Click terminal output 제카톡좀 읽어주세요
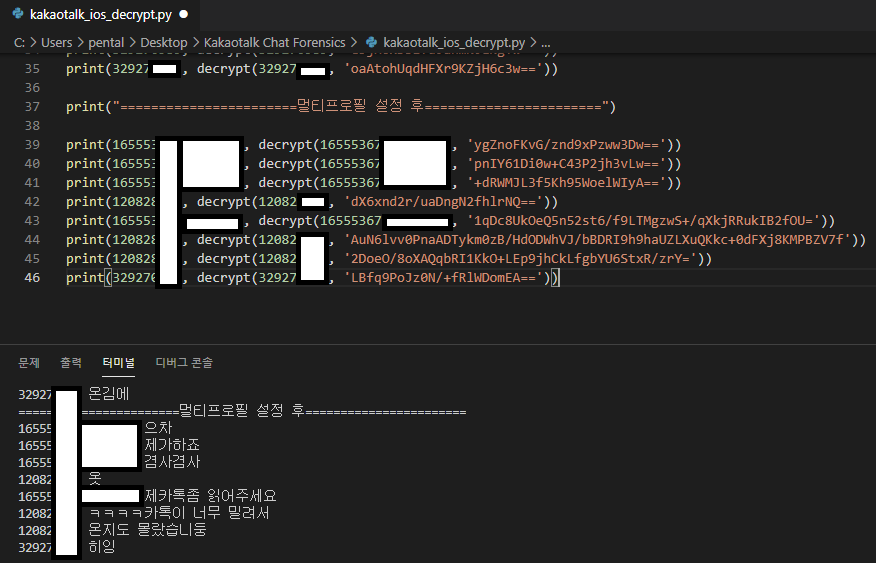 click(211, 495)
